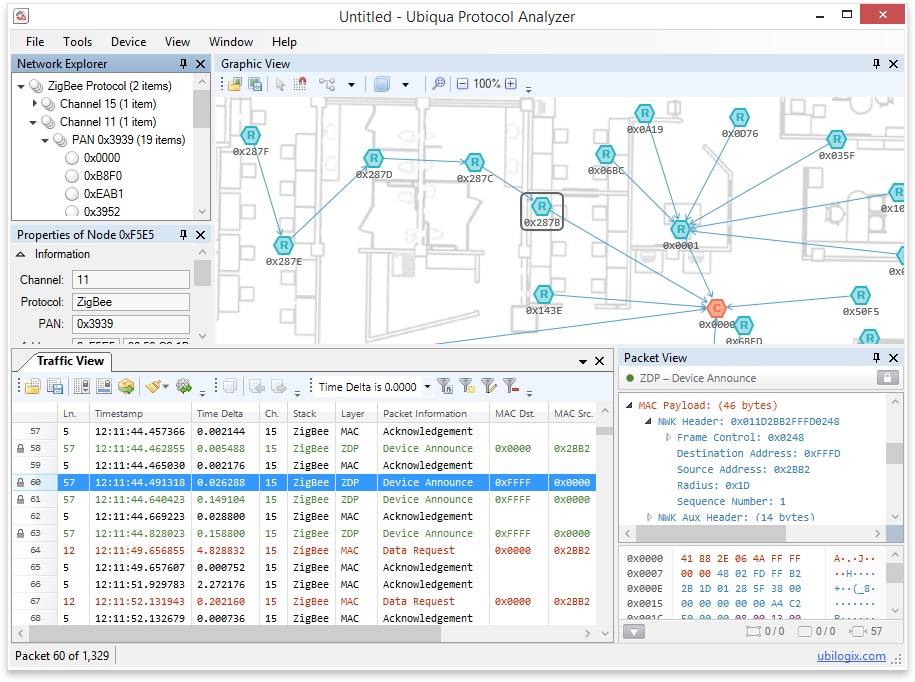
Task: Click lock row icon in Traffic View toolbar
Action: (x=104, y=386)
